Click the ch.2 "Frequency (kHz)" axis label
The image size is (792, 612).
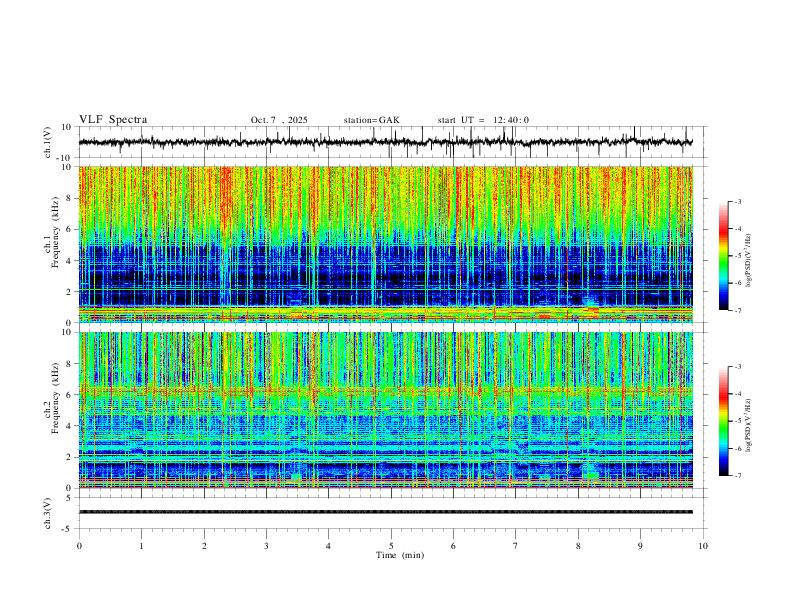(55, 398)
